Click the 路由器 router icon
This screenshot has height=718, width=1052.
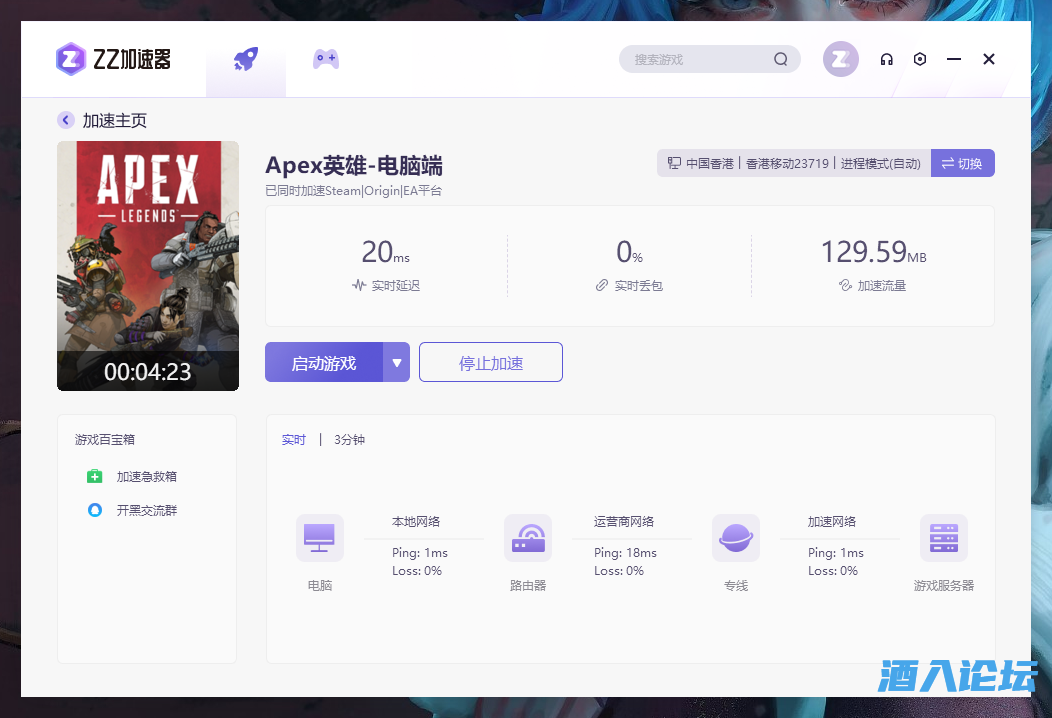click(x=528, y=537)
